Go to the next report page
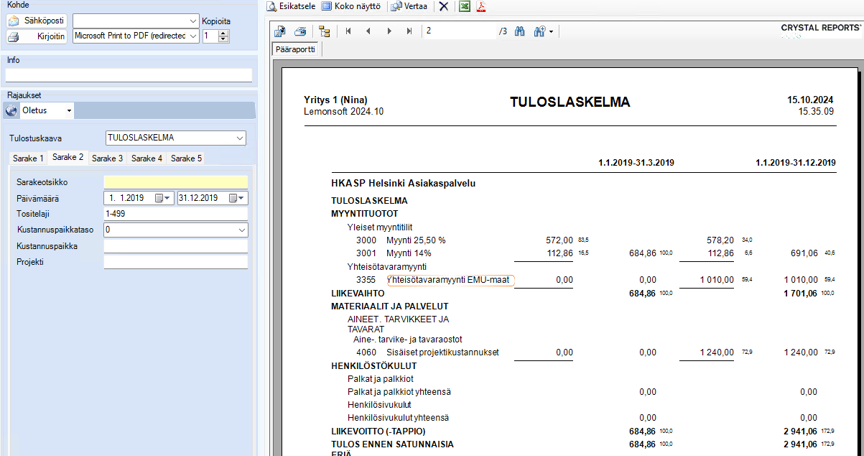864x456 pixels. pos(389,31)
